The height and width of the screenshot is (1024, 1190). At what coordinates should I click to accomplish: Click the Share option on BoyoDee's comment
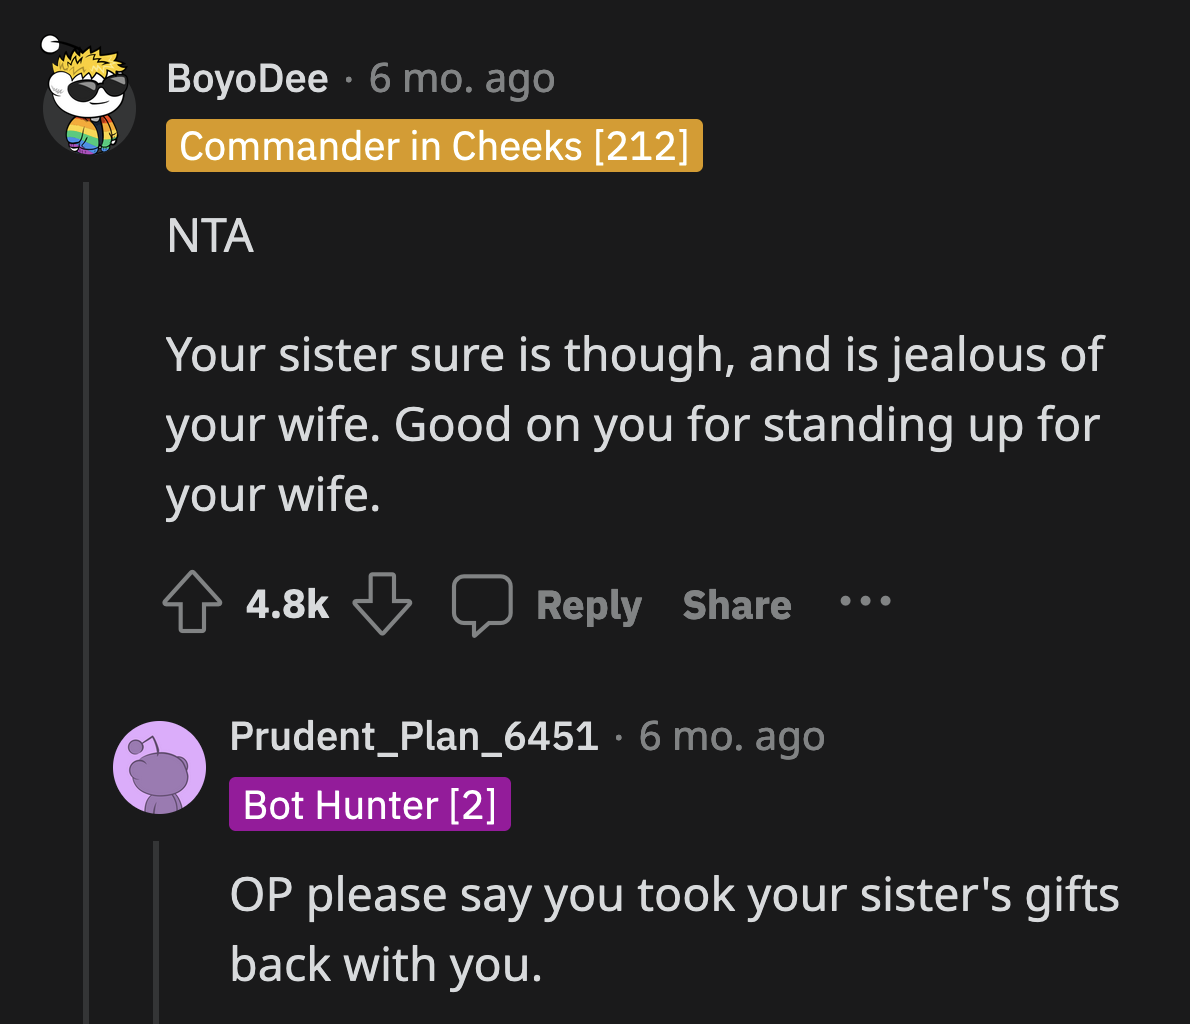pos(737,603)
